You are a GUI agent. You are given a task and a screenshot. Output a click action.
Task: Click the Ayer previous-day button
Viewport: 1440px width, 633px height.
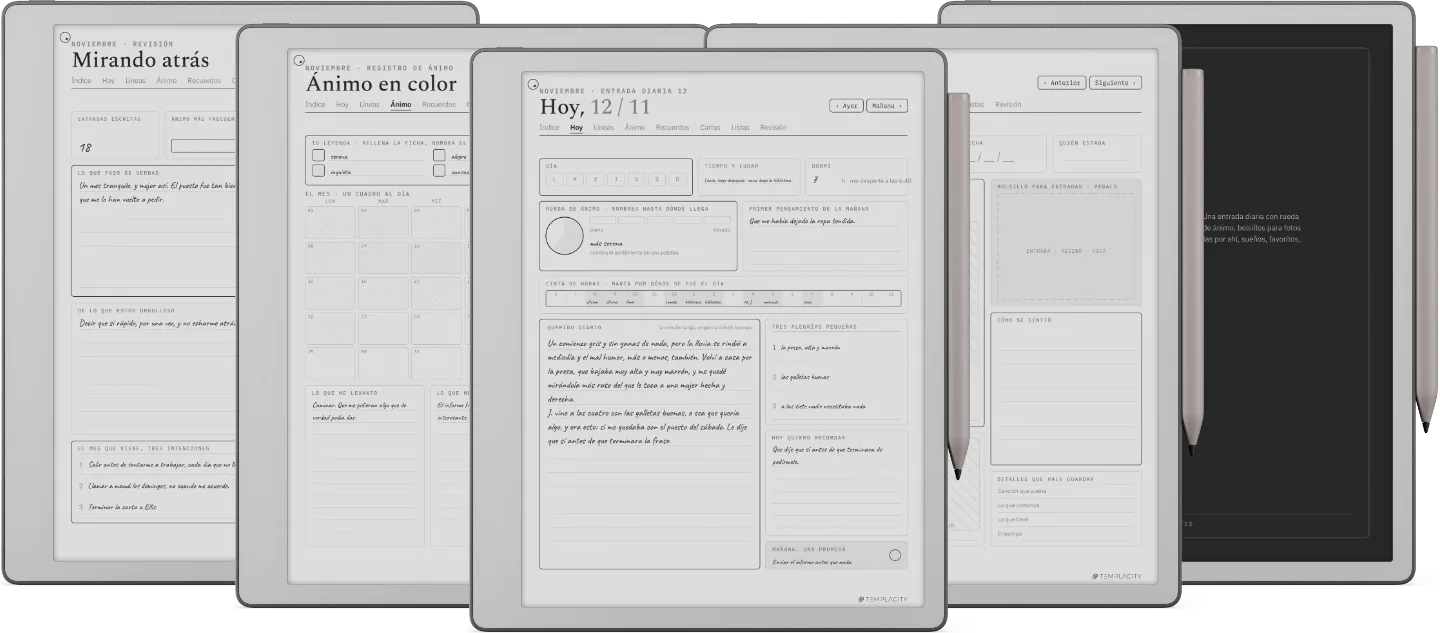[846, 105]
